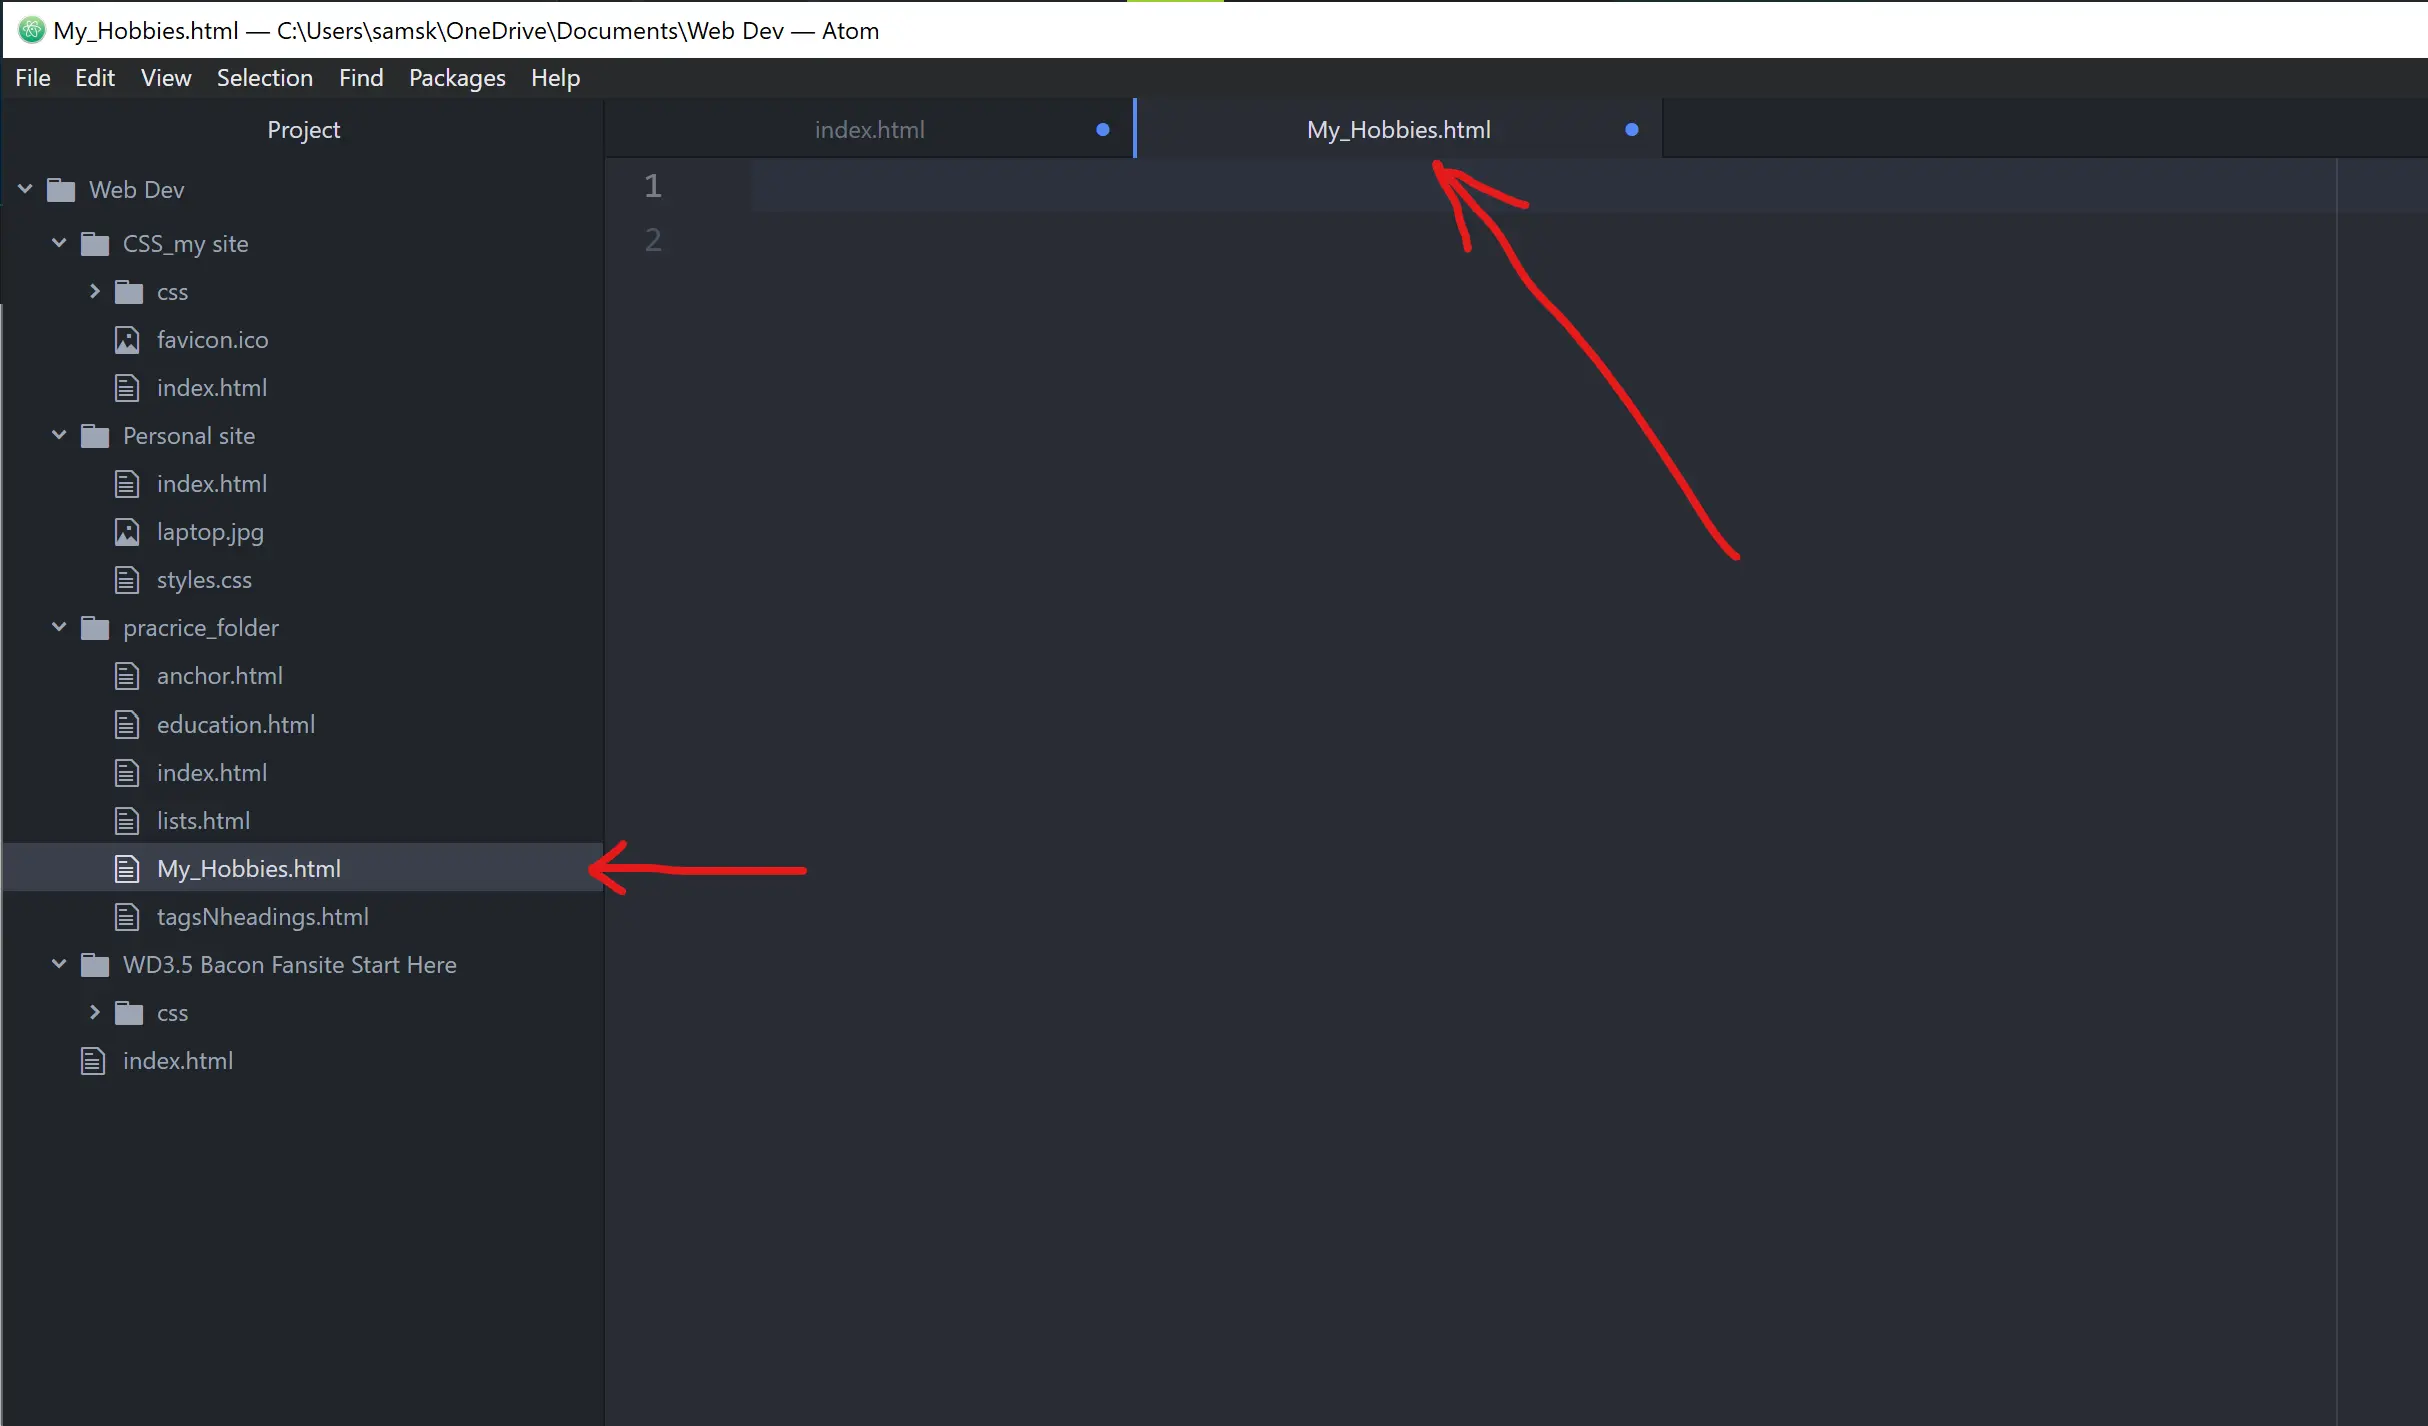Click the My_Hobbies.html file icon in tree

tap(127, 869)
